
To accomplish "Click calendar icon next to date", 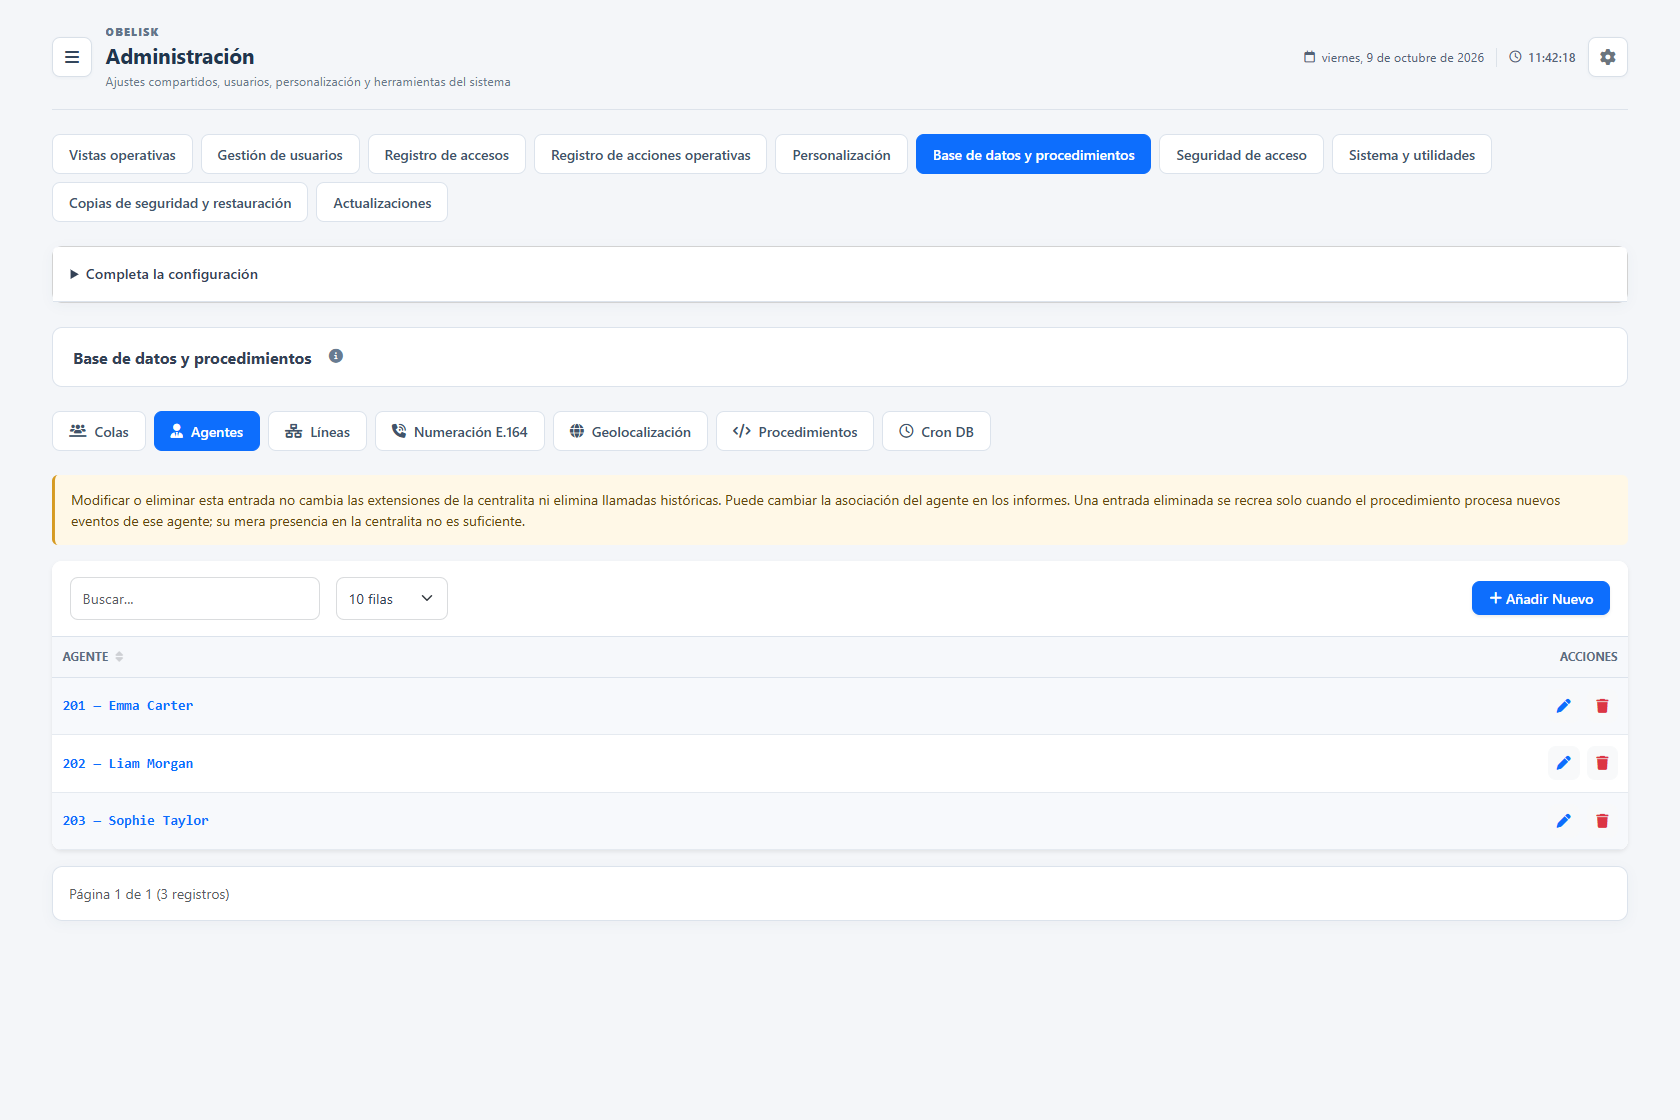I will [1309, 57].
